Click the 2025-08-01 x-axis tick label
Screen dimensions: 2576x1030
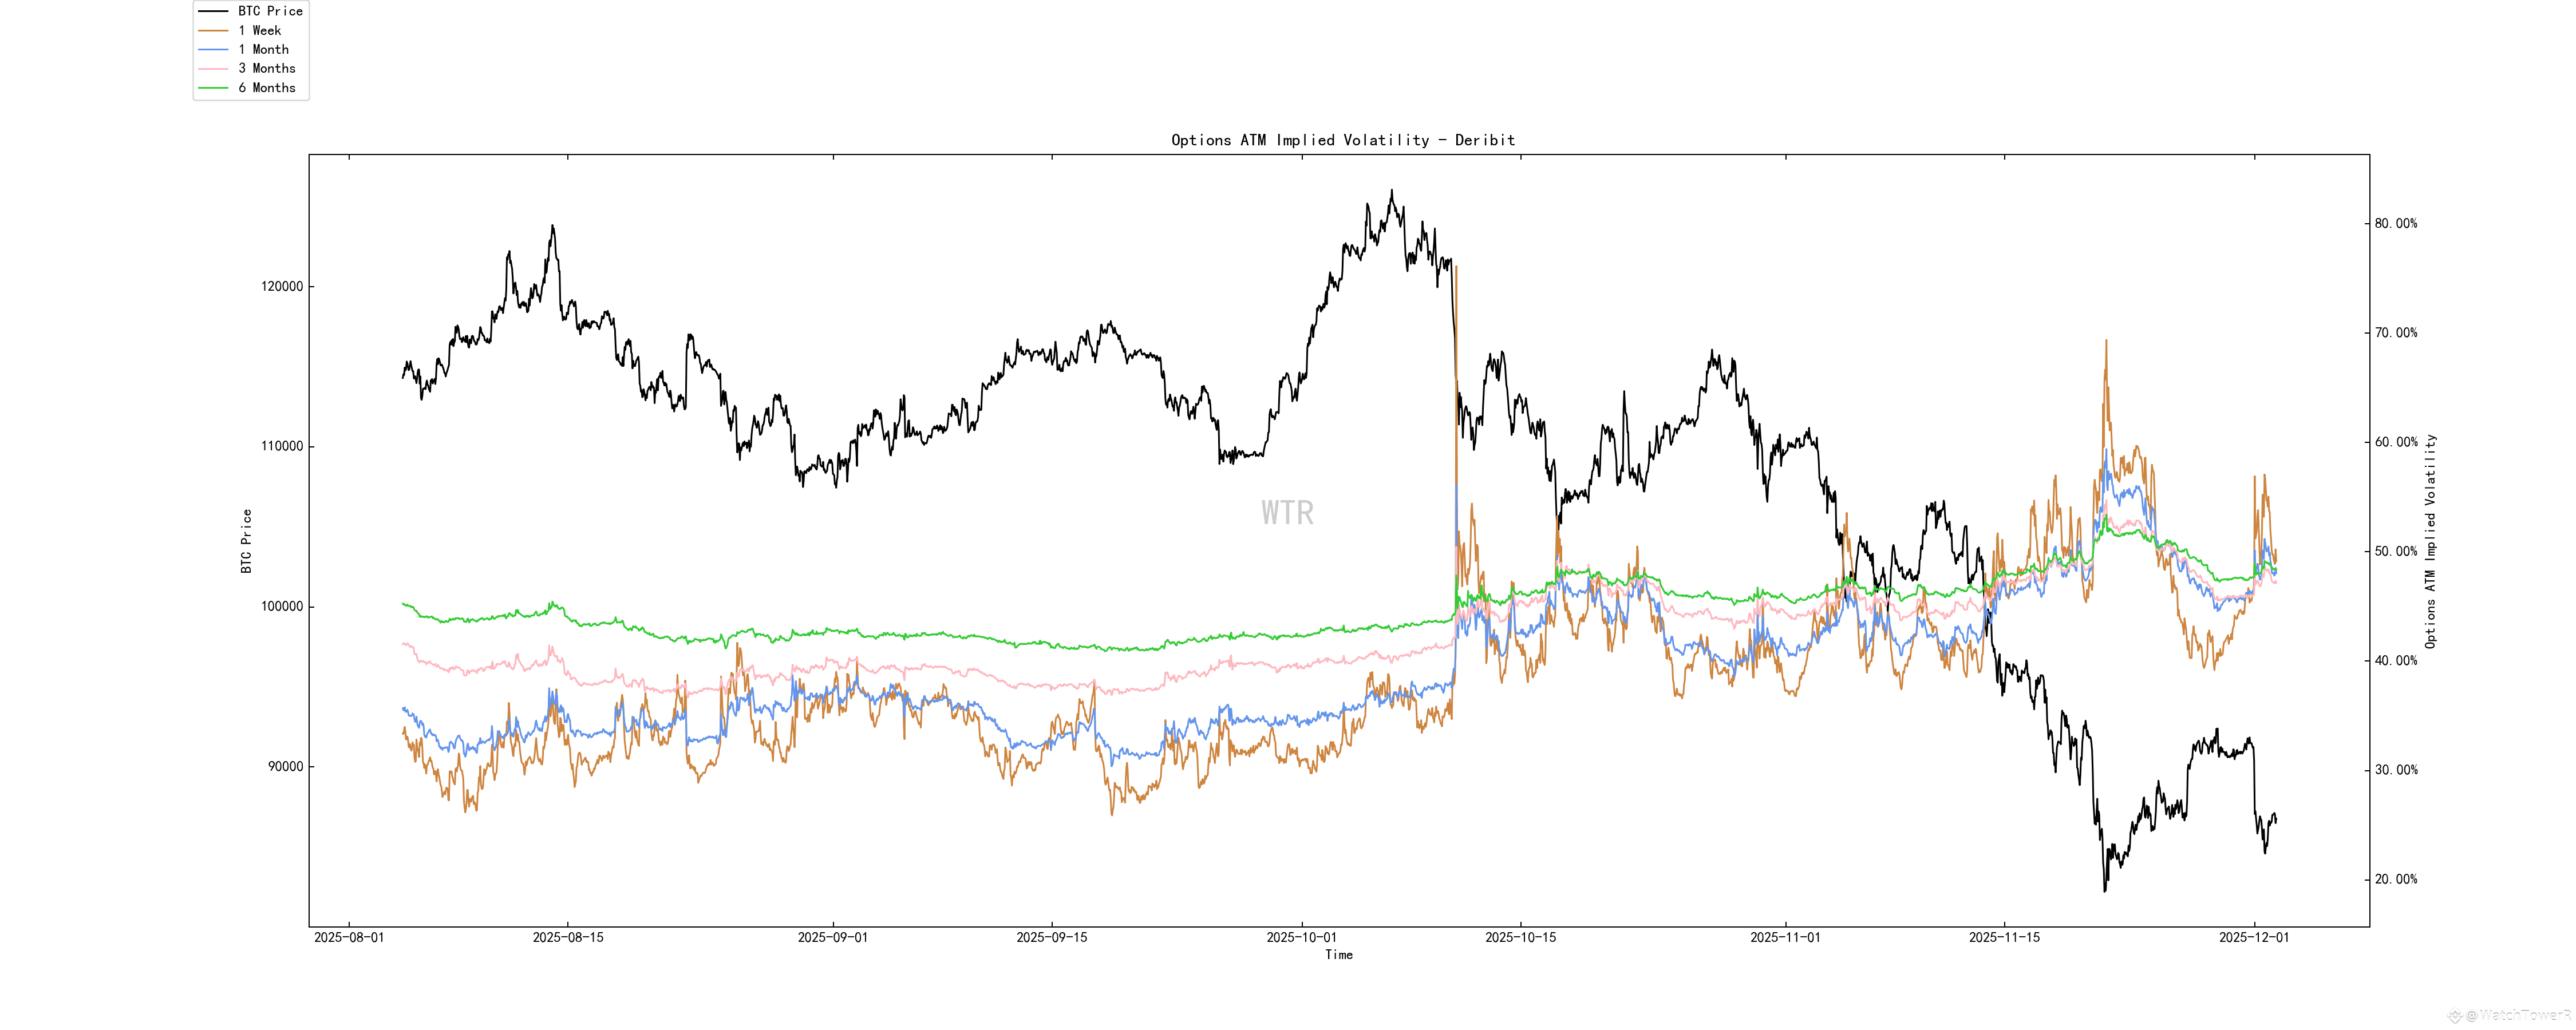point(348,938)
